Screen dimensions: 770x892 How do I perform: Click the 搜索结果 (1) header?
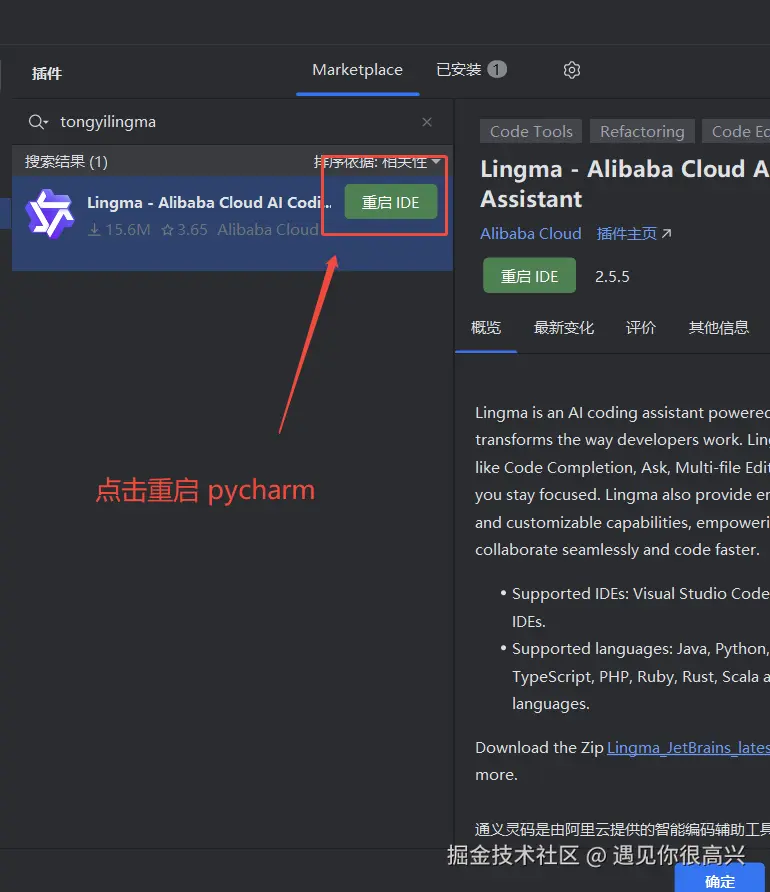pyautogui.click(x=66, y=162)
